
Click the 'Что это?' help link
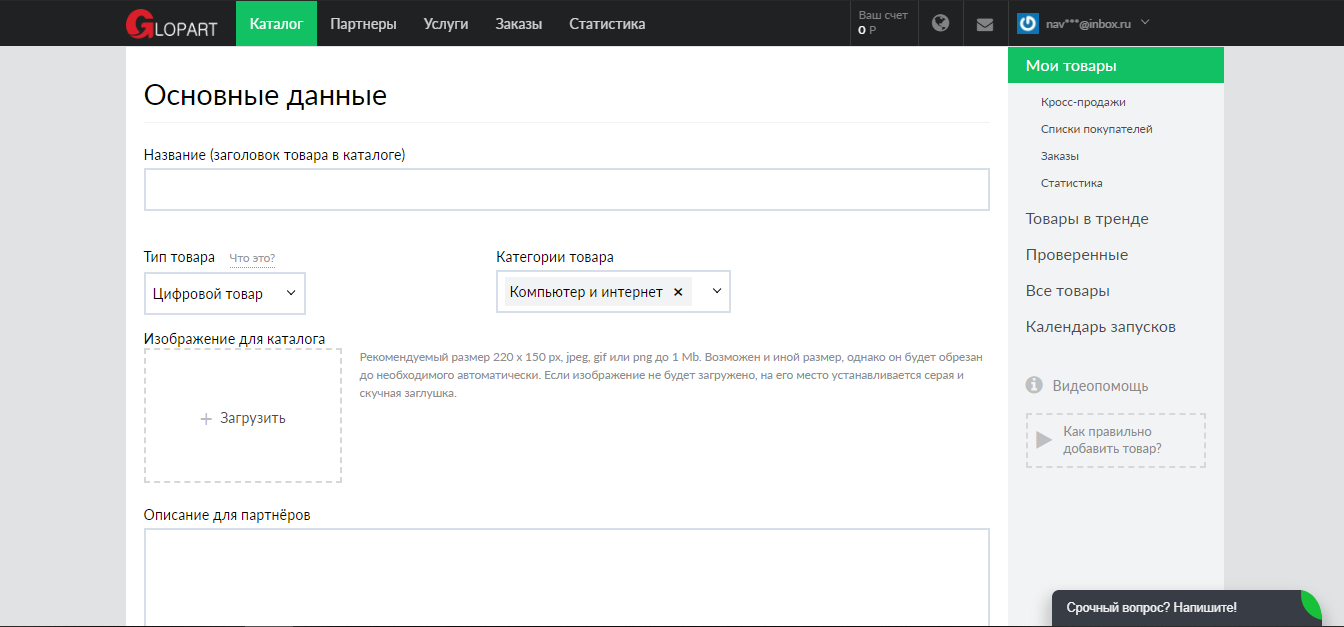[x=252, y=258]
